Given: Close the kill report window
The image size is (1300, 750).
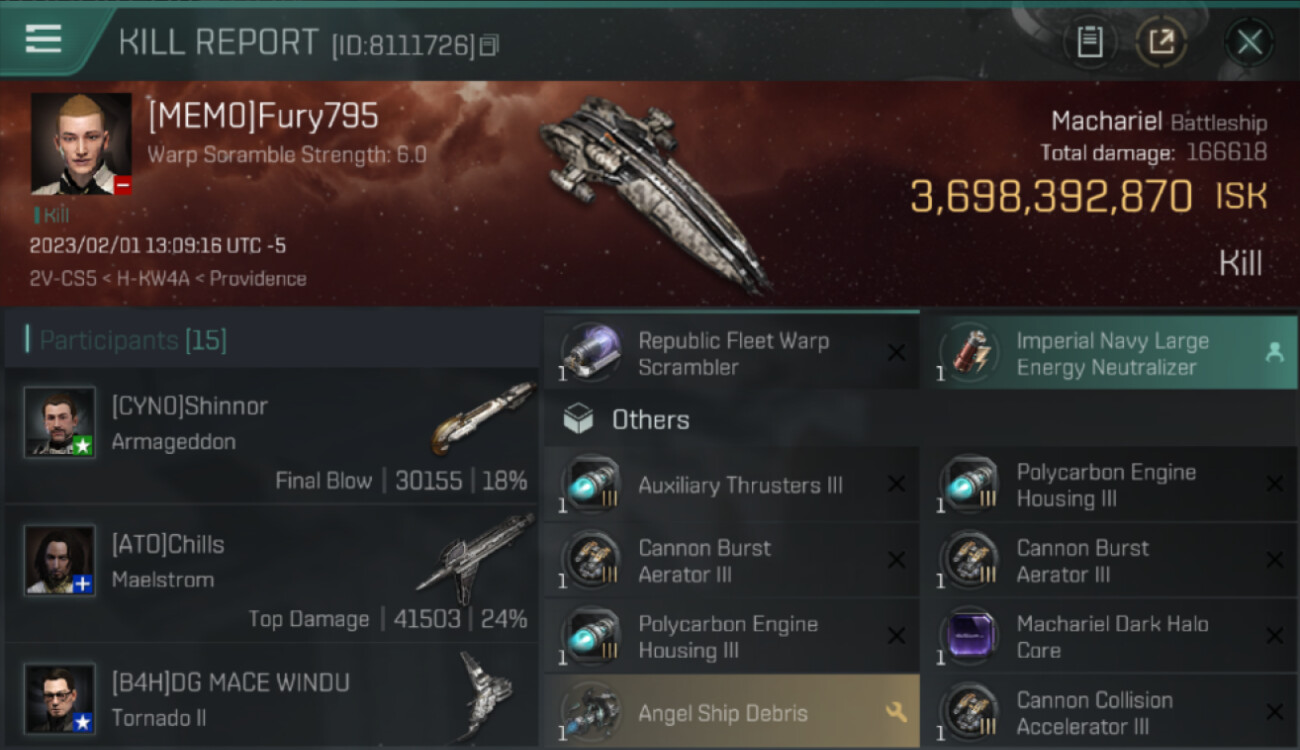Looking at the screenshot, I should click(x=1249, y=42).
